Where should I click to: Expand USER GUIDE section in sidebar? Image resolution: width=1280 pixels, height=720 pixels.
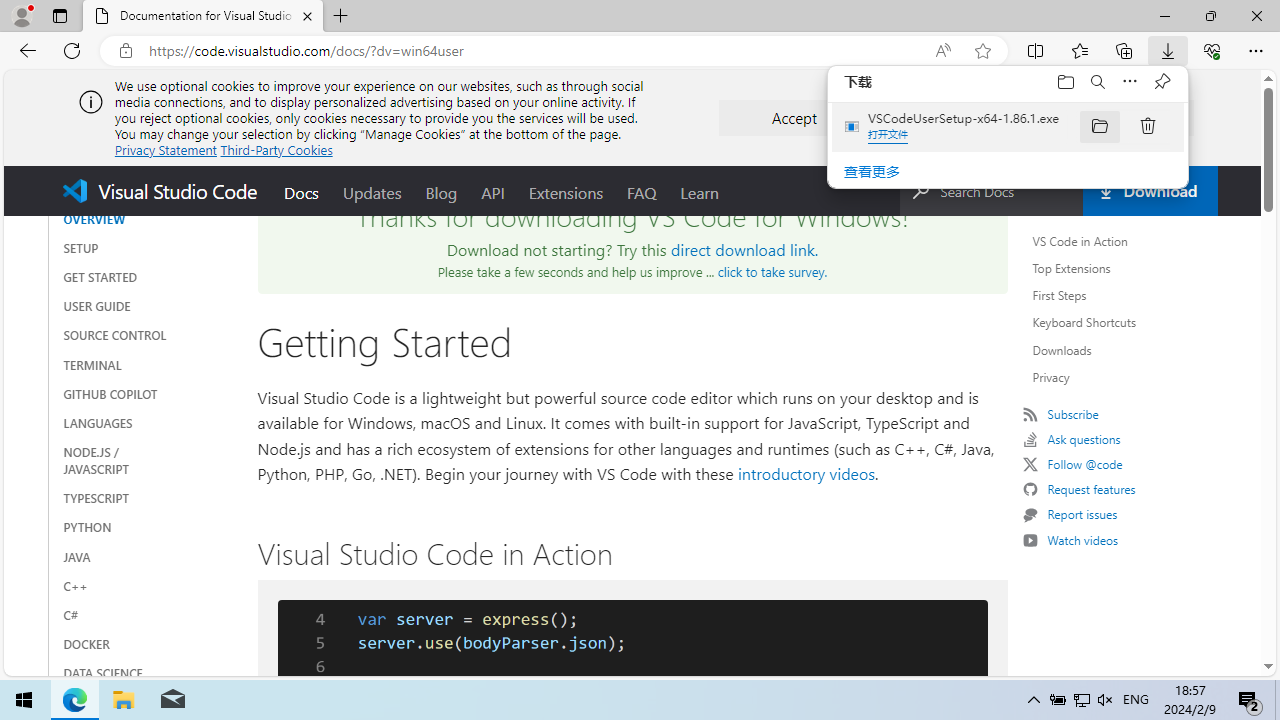tap(97, 306)
